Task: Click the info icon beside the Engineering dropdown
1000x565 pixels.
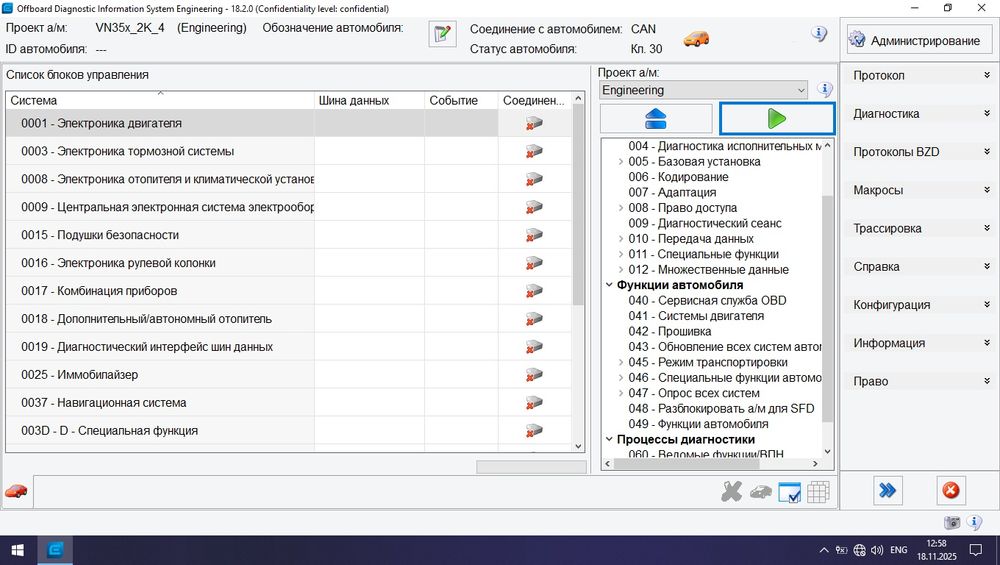Action: click(825, 89)
